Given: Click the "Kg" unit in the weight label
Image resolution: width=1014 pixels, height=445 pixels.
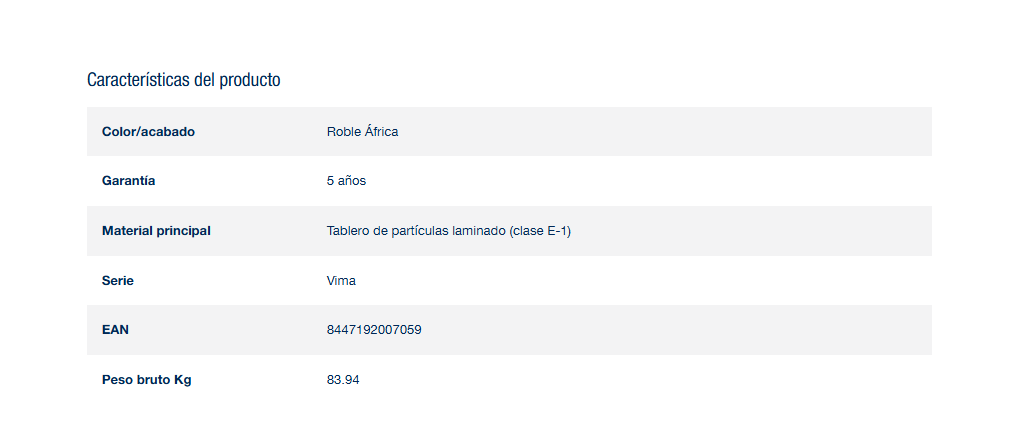Looking at the screenshot, I should click(182, 380).
